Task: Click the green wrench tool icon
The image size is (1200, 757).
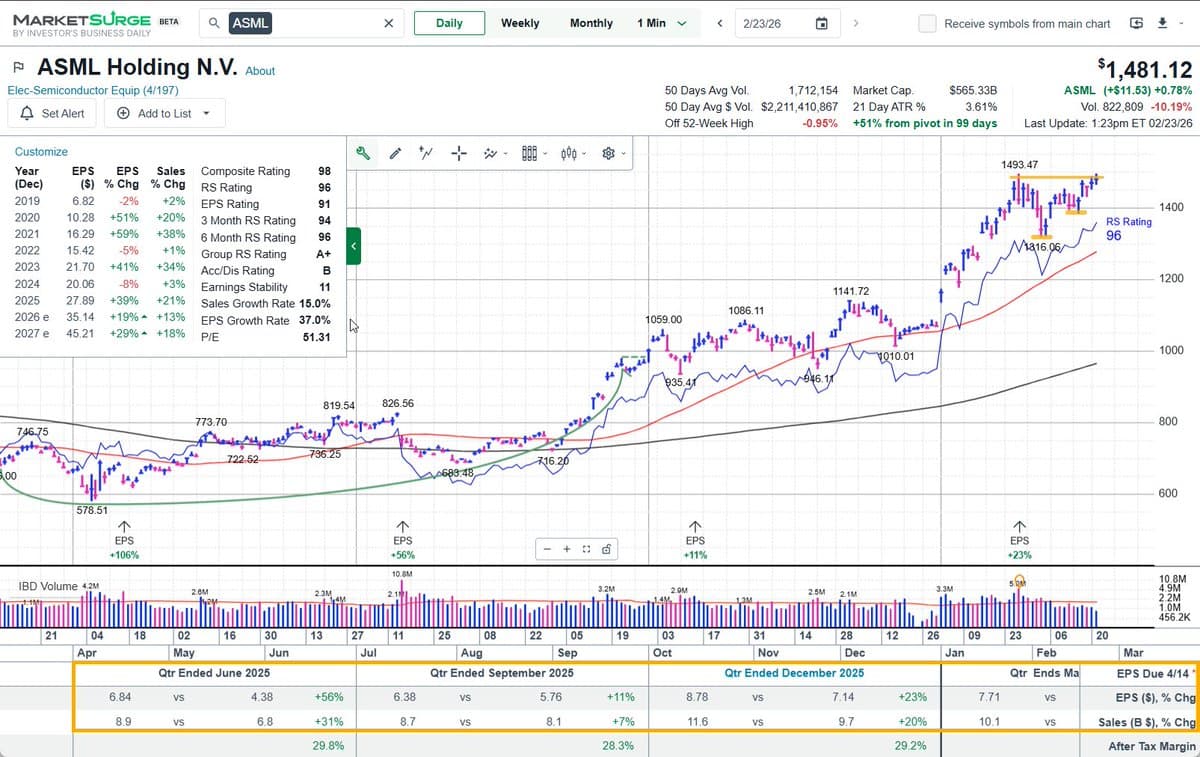Action: tap(362, 152)
